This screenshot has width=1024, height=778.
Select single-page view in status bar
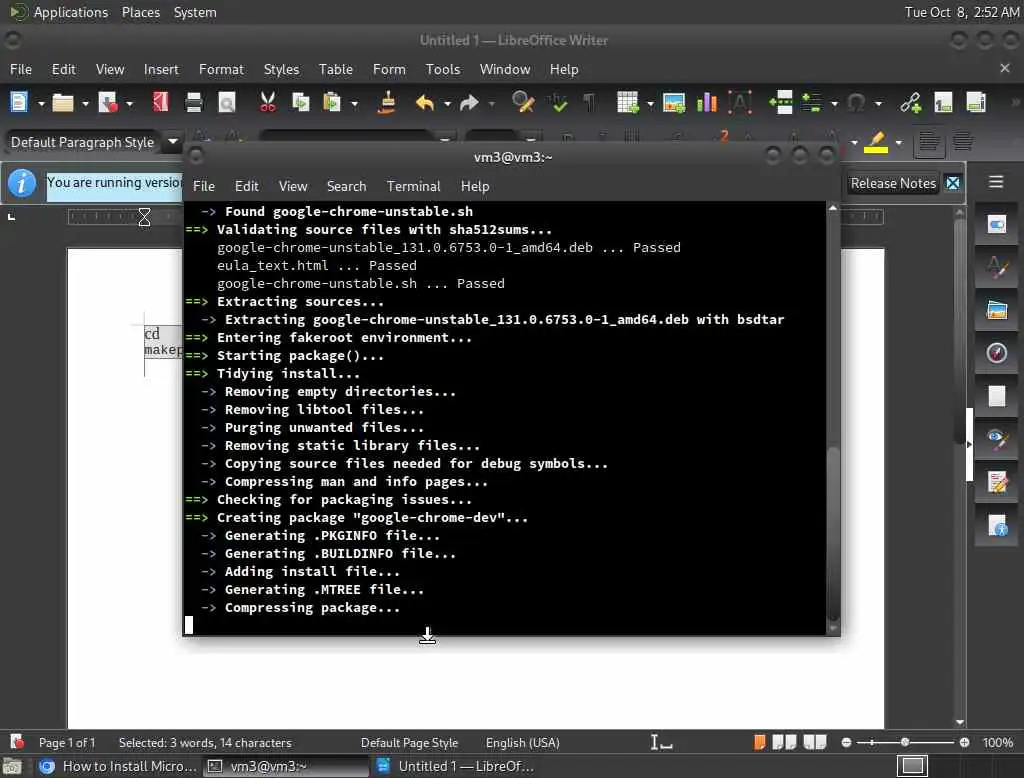759,743
